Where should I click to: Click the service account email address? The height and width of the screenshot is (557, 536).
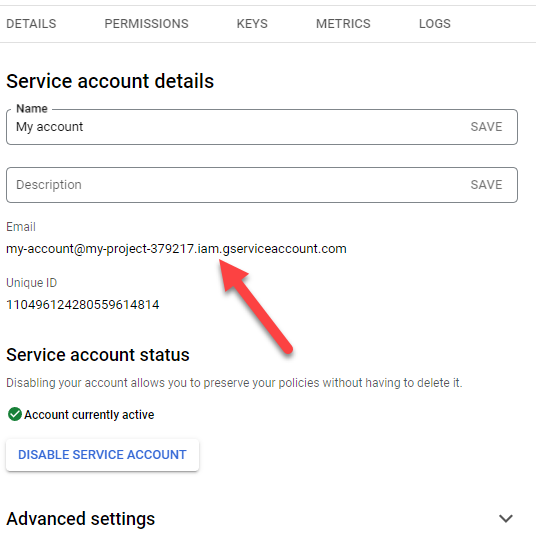176,249
